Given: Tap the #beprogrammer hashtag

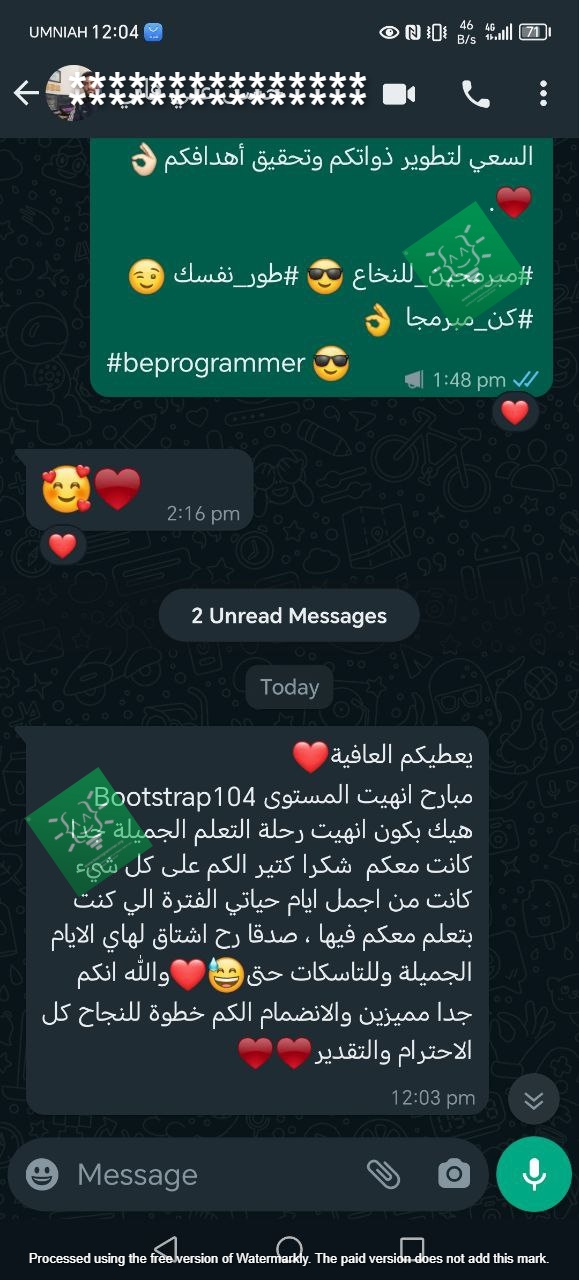Looking at the screenshot, I should 205,362.
